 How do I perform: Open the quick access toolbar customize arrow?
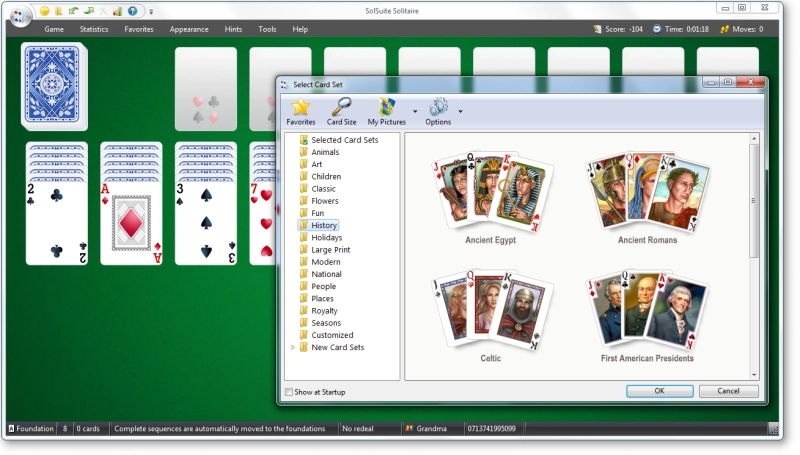(x=151, y=11)
